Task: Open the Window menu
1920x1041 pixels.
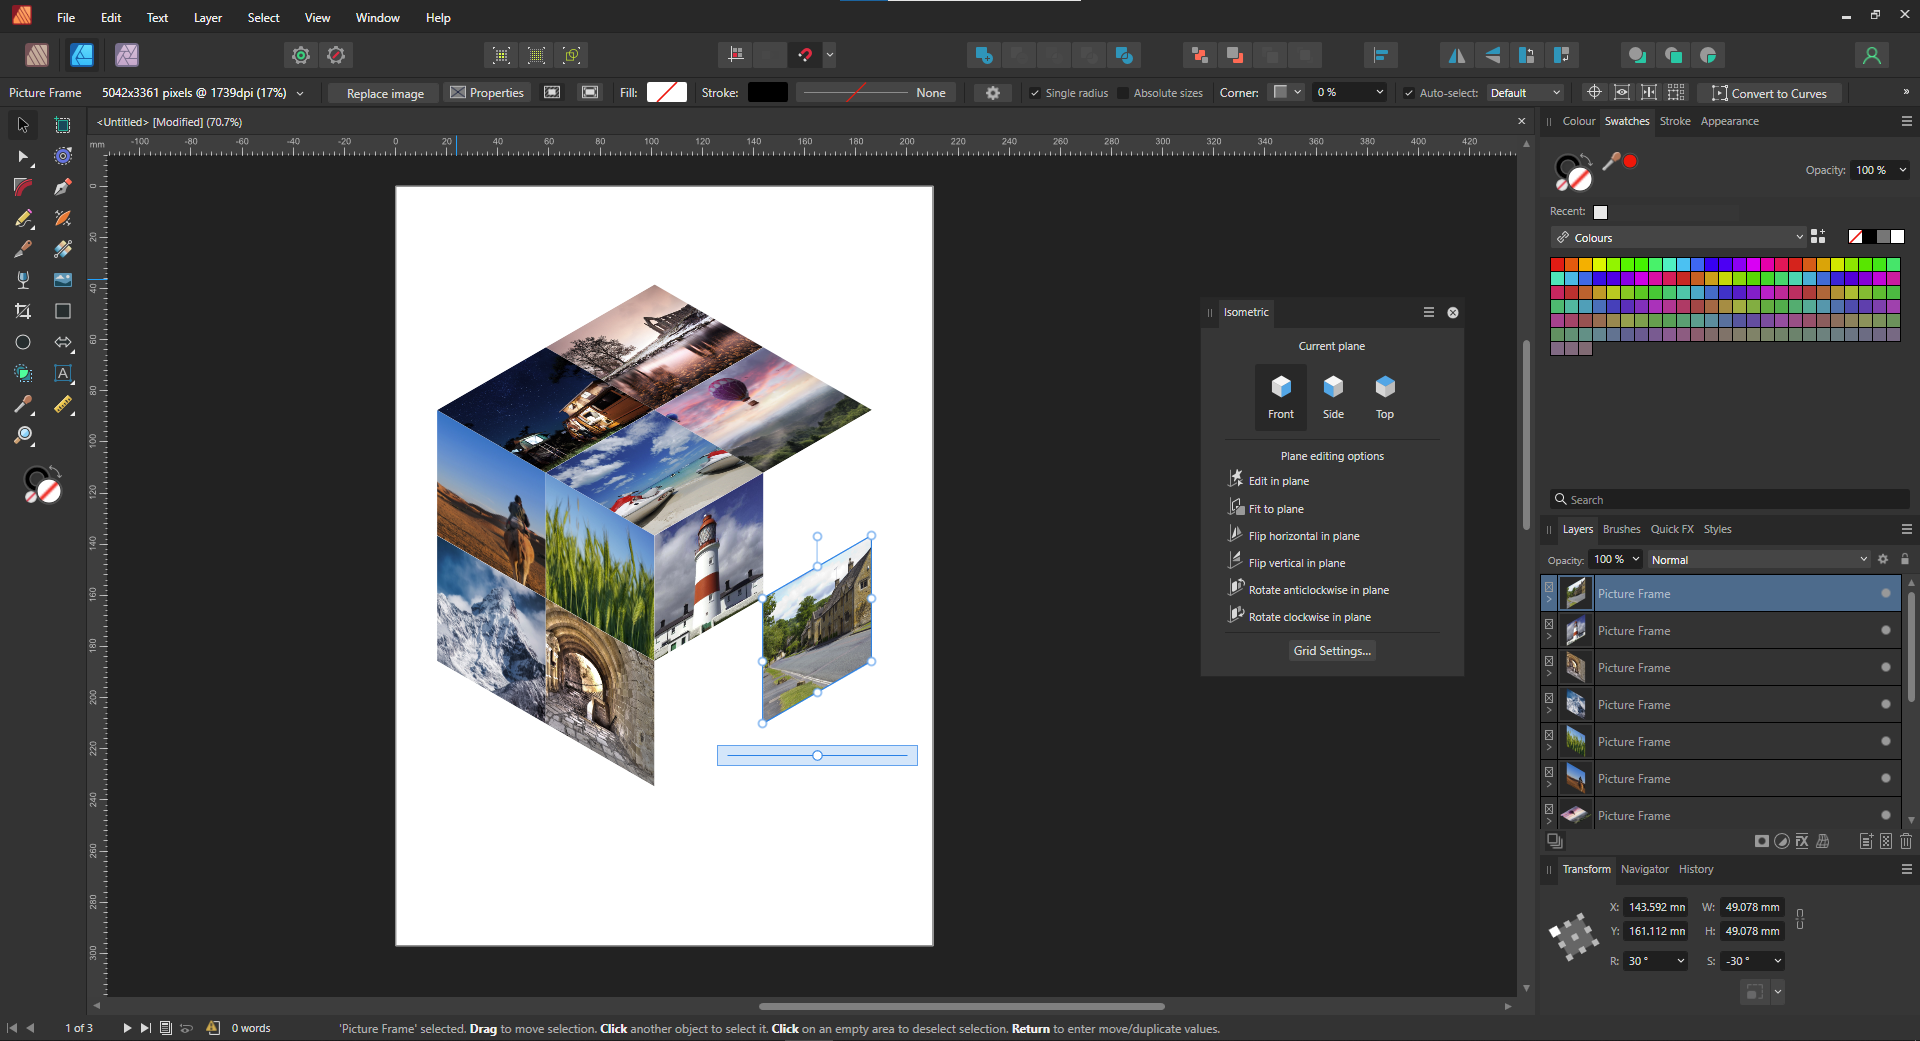Action: click(x=377, y=18)
